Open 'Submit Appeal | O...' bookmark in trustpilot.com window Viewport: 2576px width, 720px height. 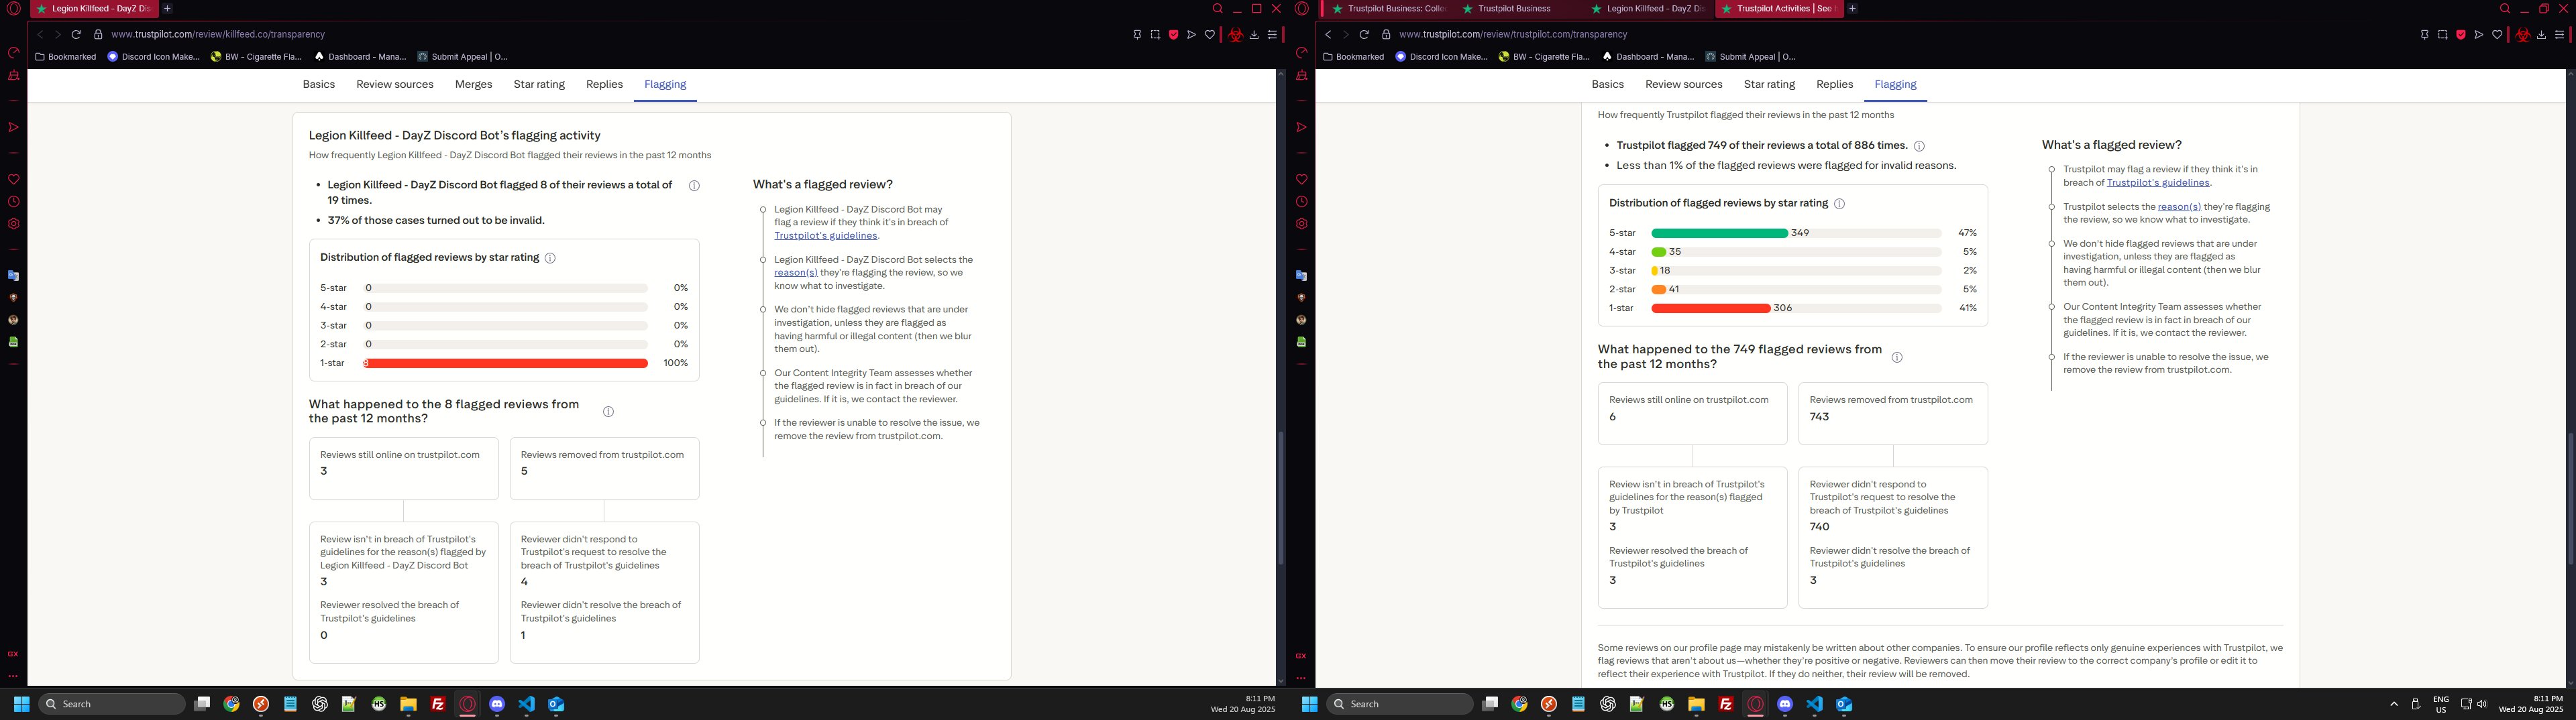[x=1751, y=57]
